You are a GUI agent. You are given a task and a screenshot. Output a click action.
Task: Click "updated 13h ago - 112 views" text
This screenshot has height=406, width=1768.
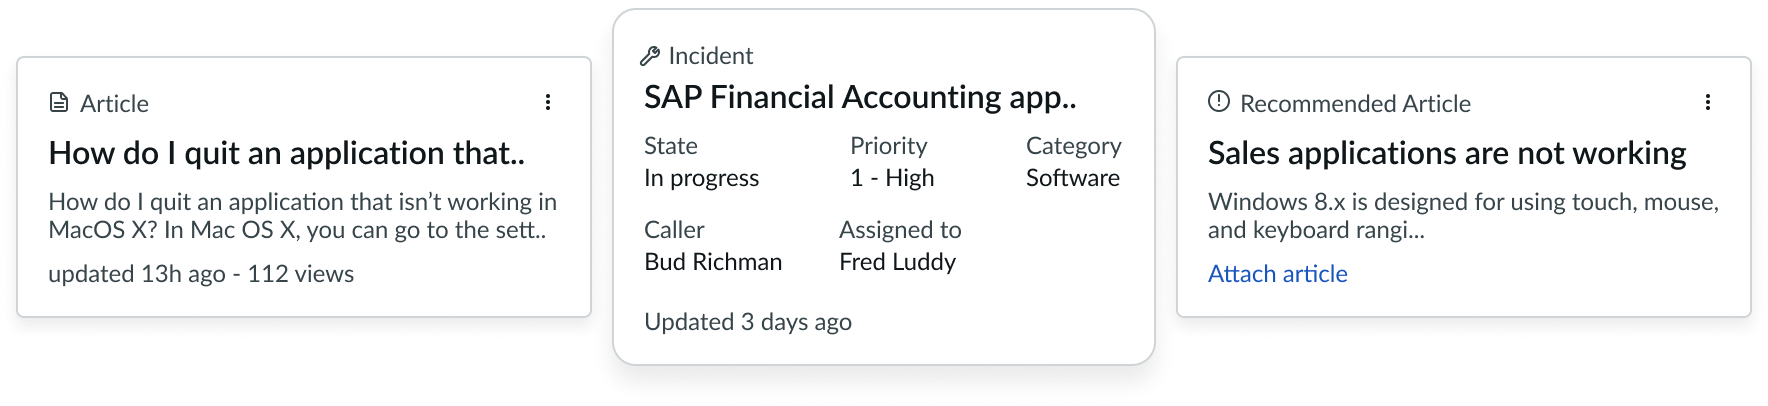click(201, 274)
